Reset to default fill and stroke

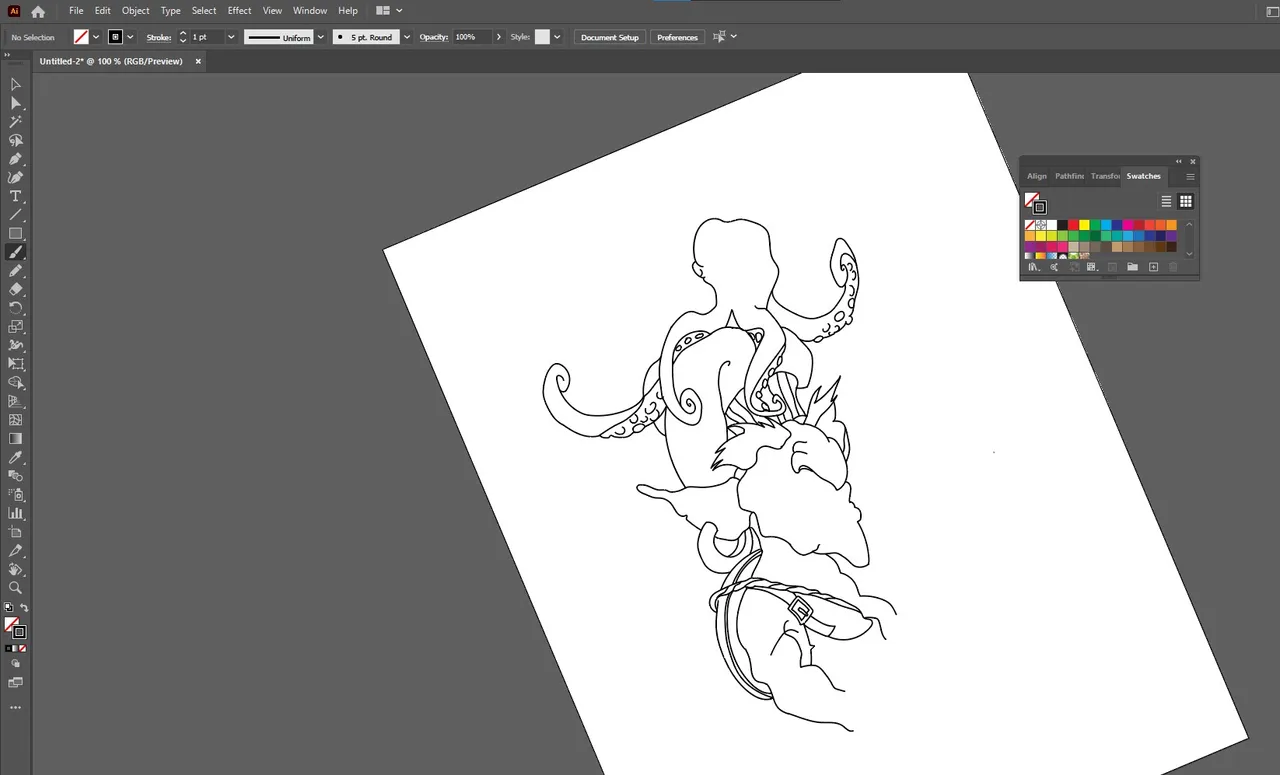click(8, 607)
